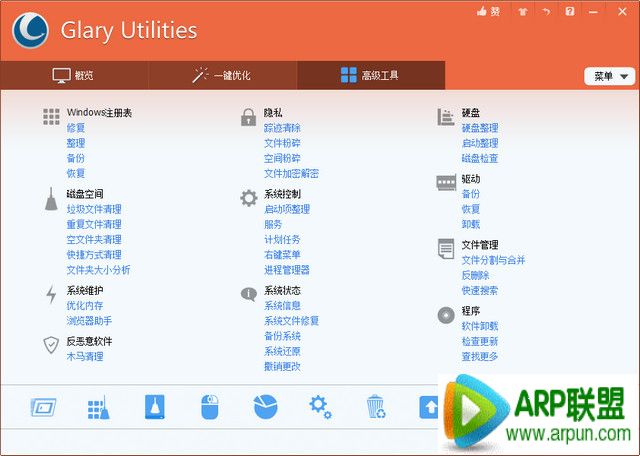The width and height of the screenshot is (640, 456).
Task: Open help via the question mark icon
Action: point(570,11)
